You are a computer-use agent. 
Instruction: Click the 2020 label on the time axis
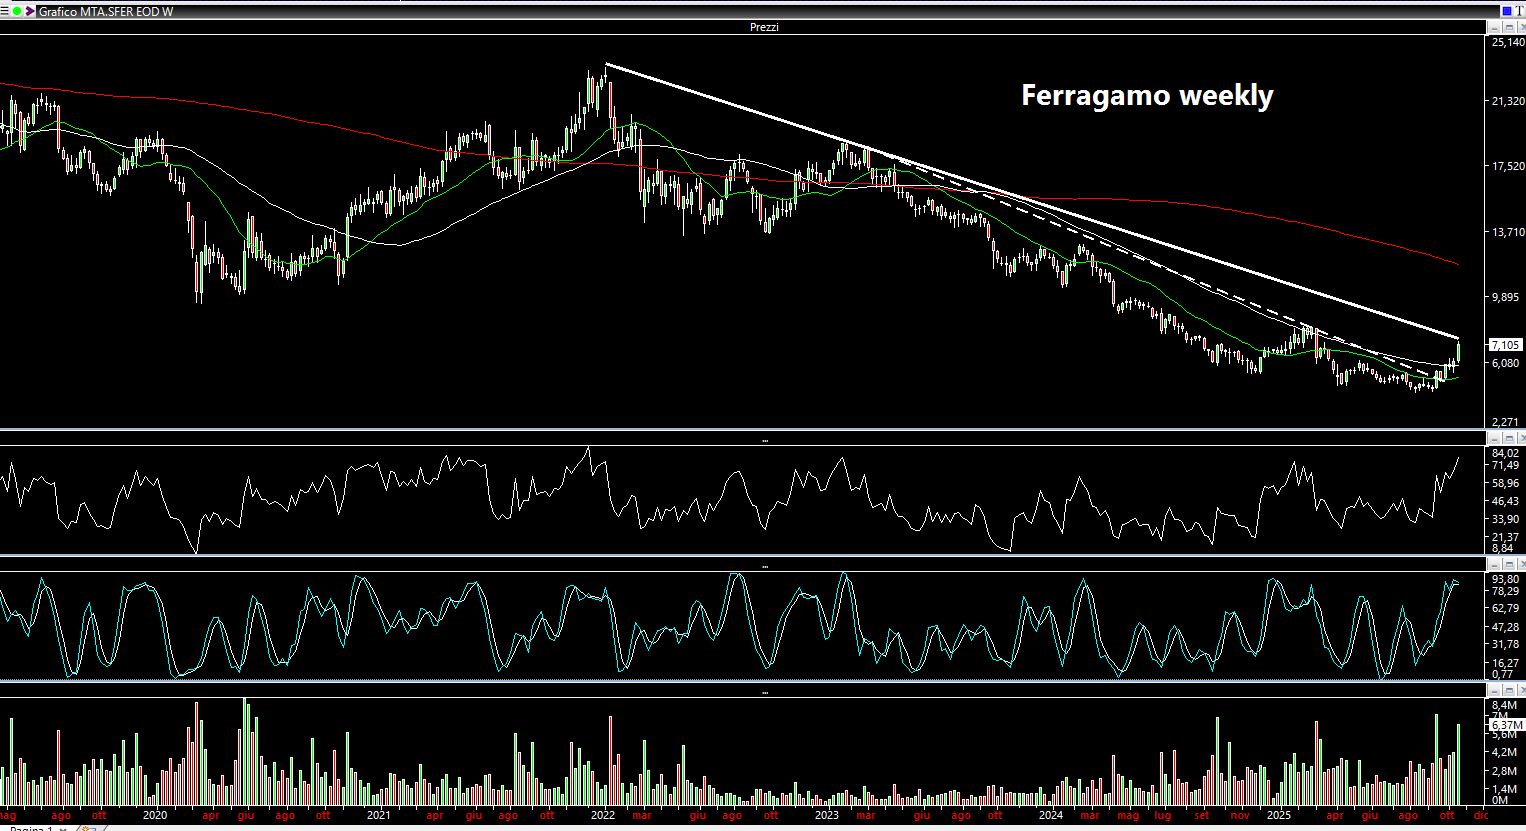[154, 815]
